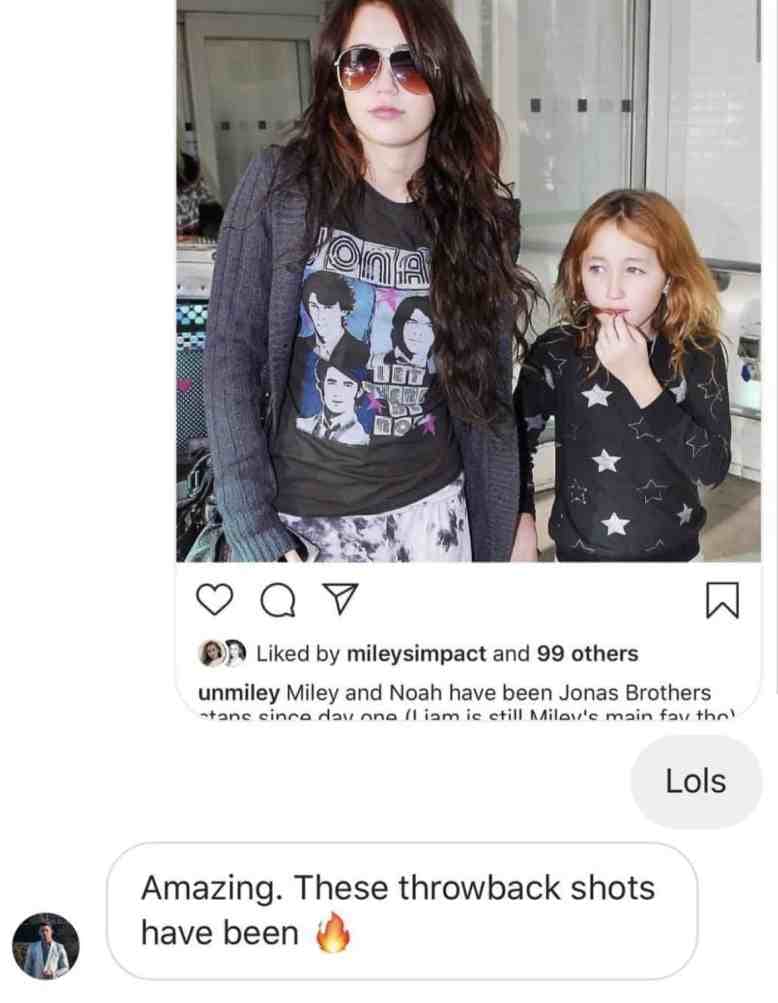Share the post using paper plane icon

(x=342, y=599)
